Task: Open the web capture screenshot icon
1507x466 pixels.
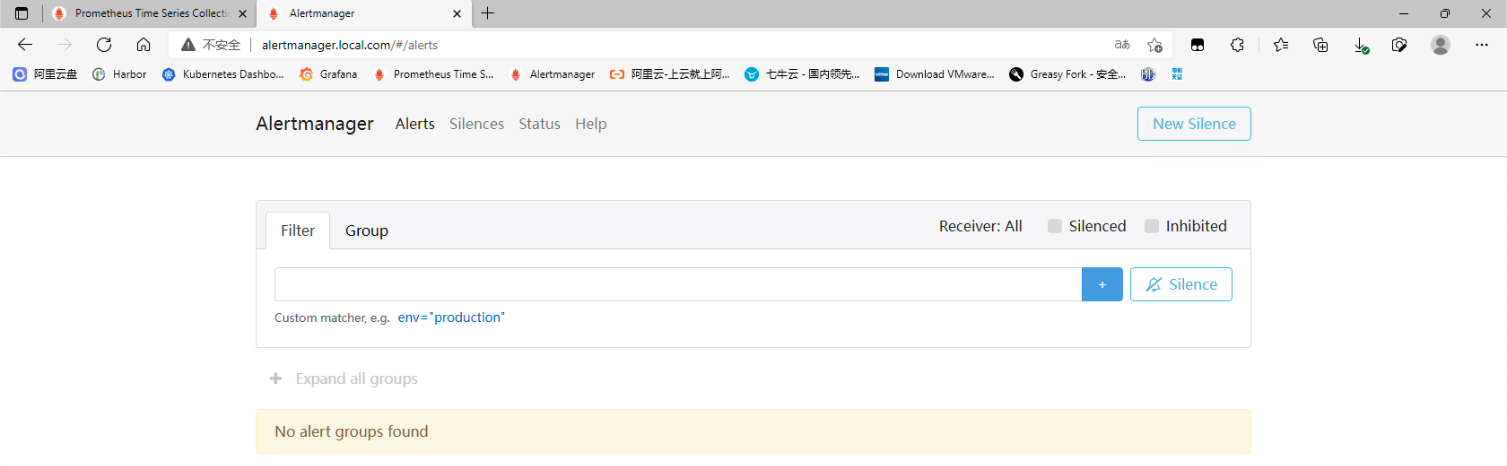Action: (x=1400, y=45)
